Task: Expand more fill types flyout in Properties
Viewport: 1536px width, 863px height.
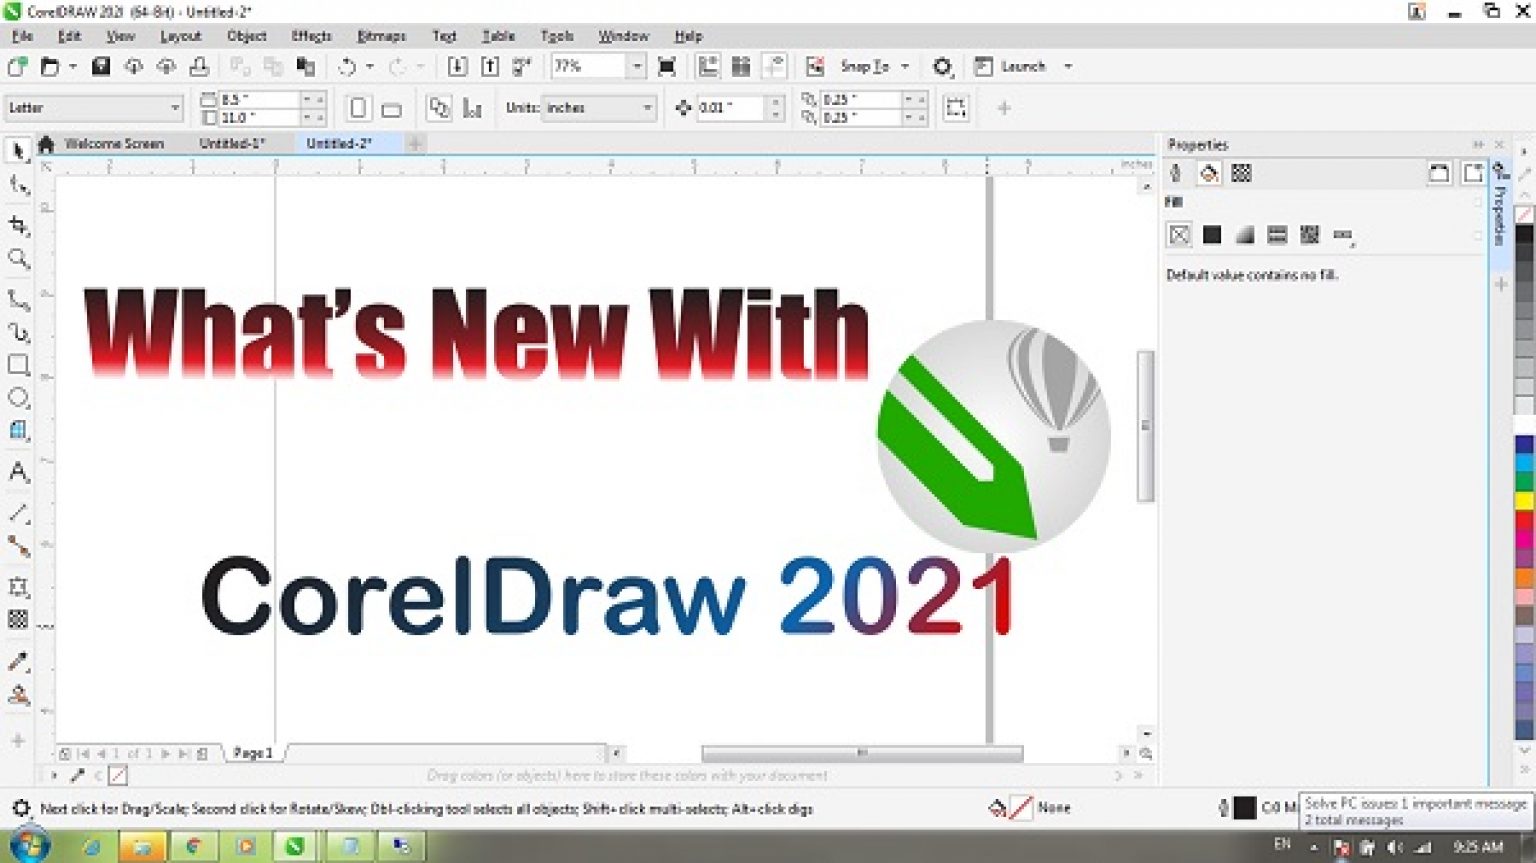Action: 1343,235
